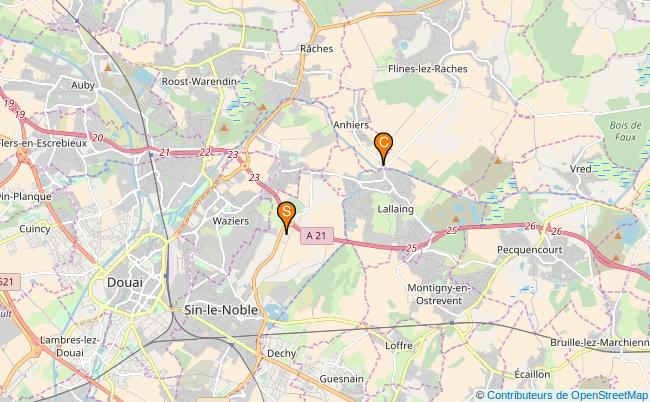Click the orange S map marker
This screenshot has width=650, height=402.
coord(286,217)
